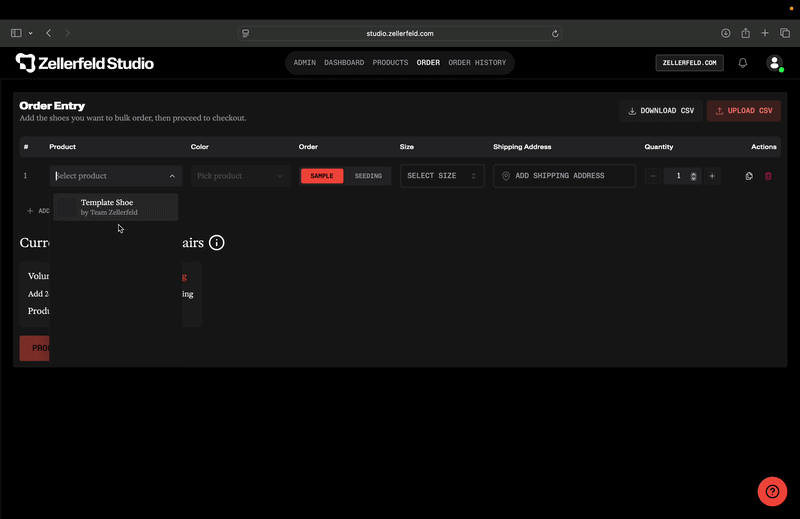Screen dimensions: 800x519
Task: Open the SELECT SIZE dropdown
Action: [442, 176]
